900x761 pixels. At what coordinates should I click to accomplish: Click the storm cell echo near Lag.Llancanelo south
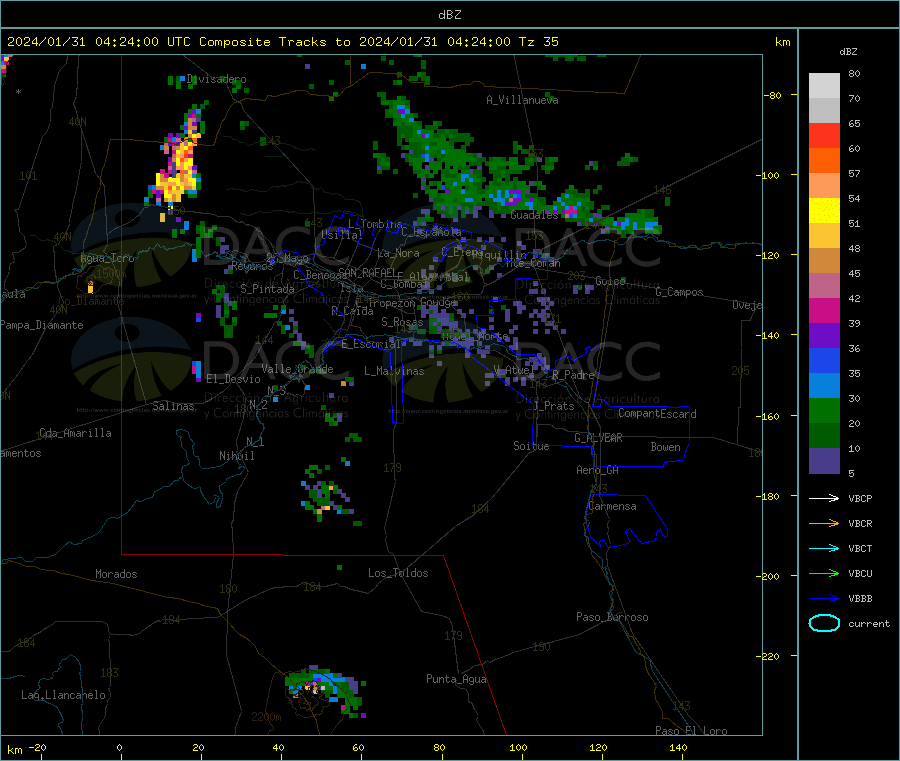325,690
